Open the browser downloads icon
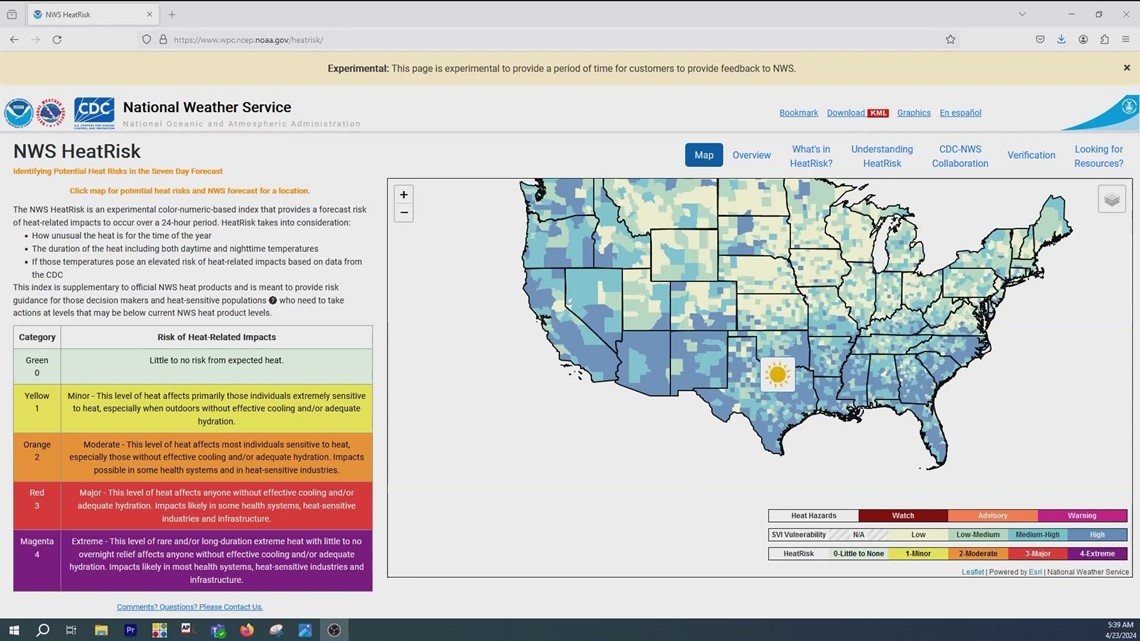This screenshot has height=641, width=1140. coord(1061,39)
